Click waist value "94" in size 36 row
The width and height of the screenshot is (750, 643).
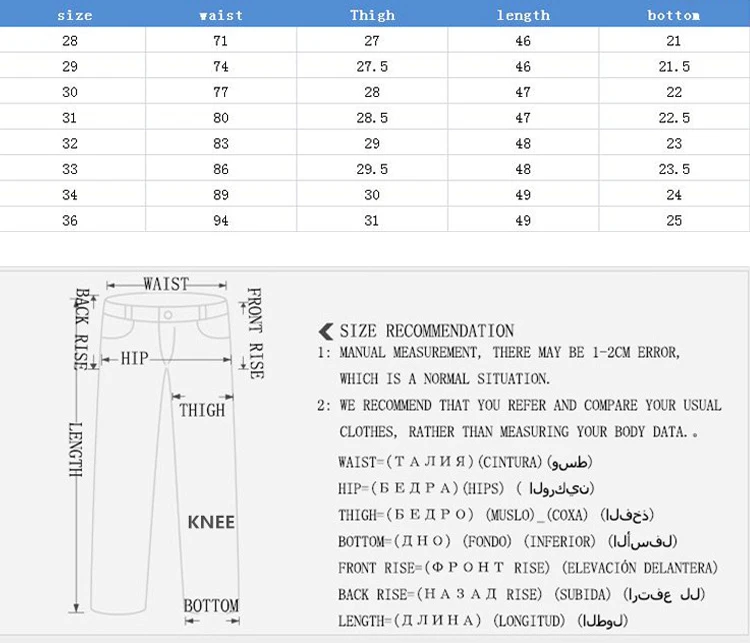pos(221,221)
